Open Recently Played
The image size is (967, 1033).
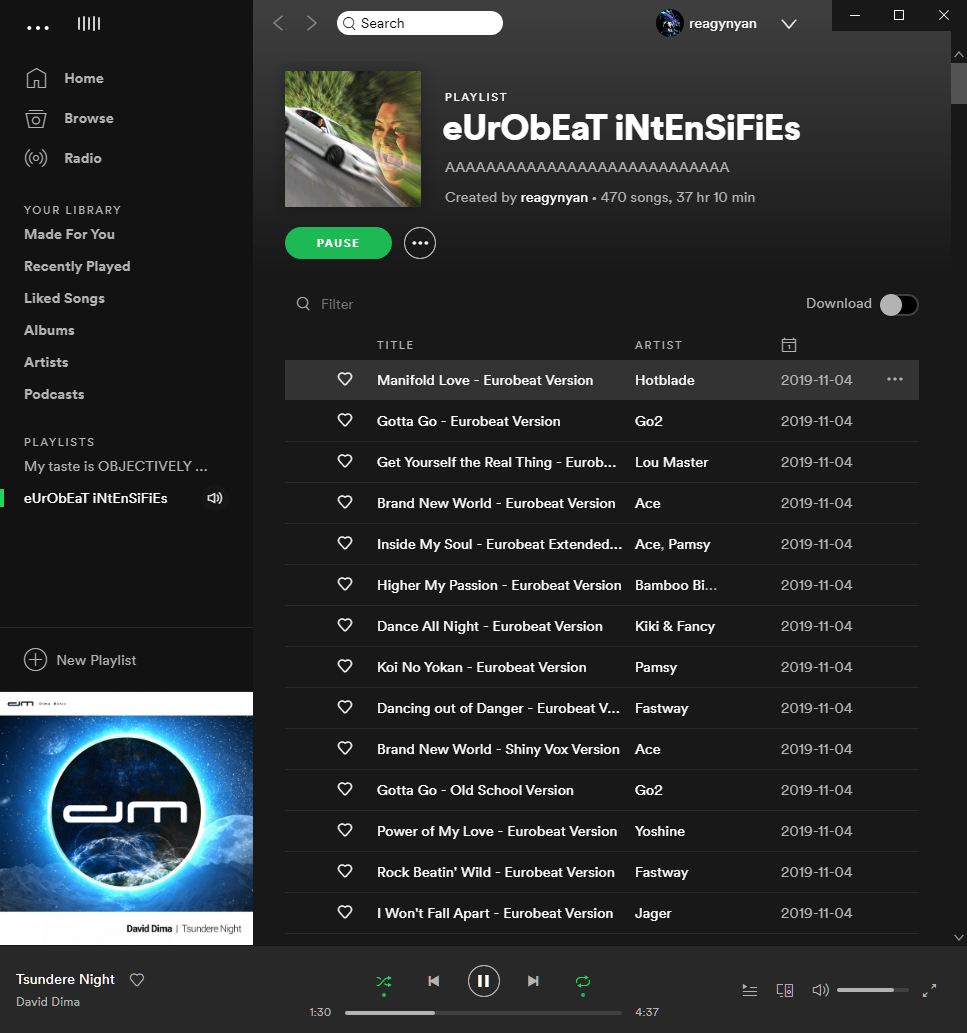[77, 266]
